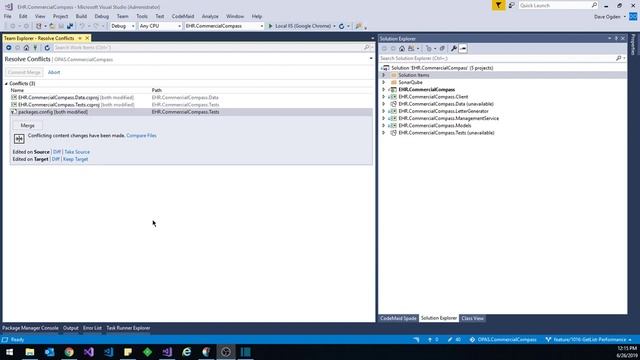
Task: Click the Commit Merge button
Action: 24,72
